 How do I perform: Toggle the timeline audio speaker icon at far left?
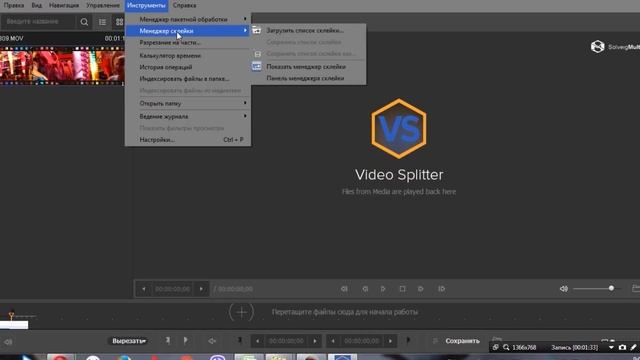click(x=8, y=342)
